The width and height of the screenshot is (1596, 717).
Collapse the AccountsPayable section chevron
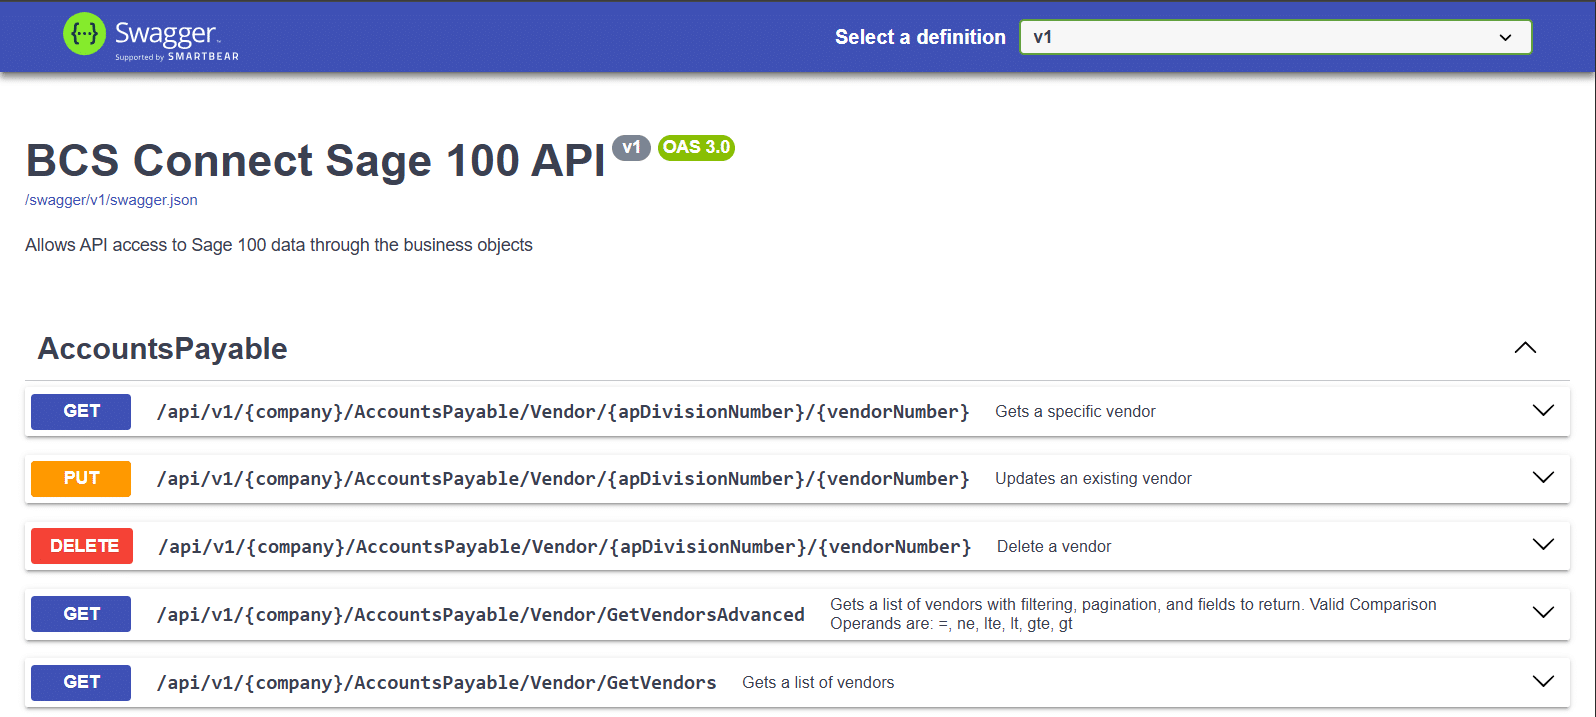[x=1525, y=348]
